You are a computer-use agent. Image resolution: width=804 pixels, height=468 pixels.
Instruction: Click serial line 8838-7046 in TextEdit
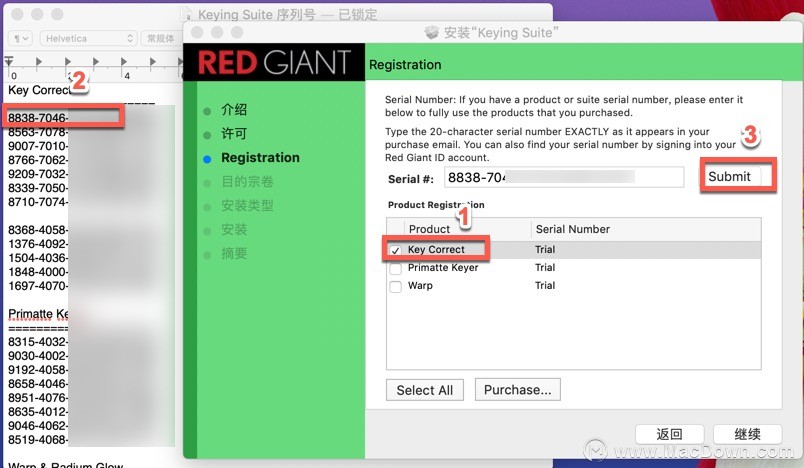point(37,118)
